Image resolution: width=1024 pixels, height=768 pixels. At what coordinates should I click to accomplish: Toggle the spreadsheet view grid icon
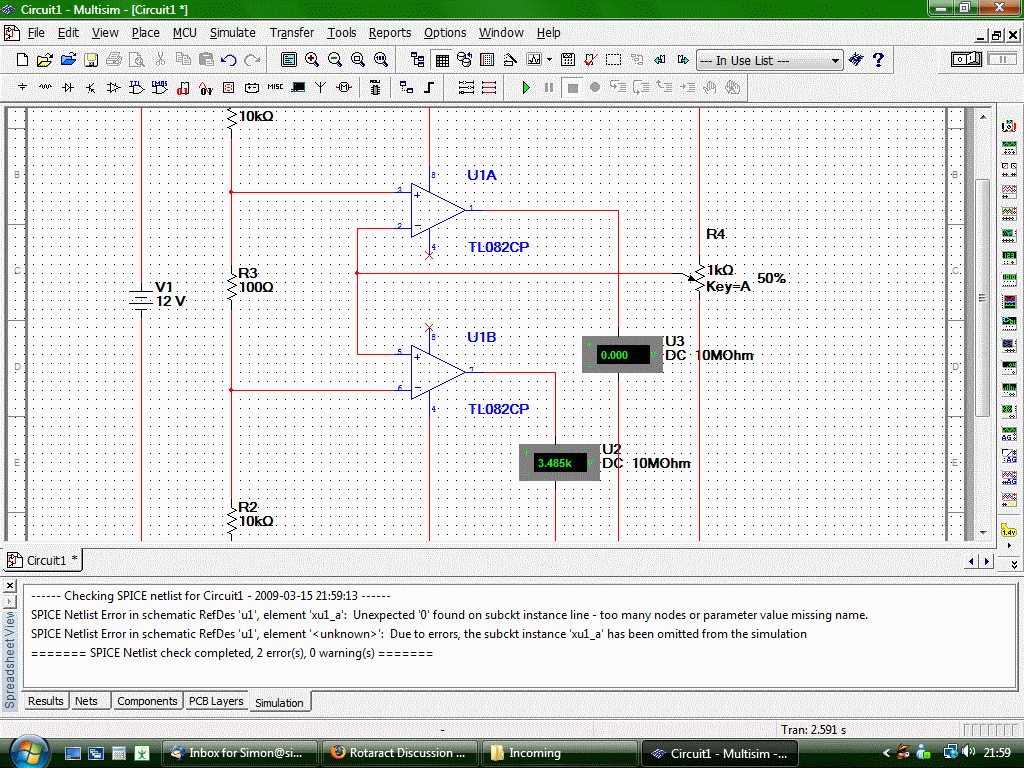(441, 60)
